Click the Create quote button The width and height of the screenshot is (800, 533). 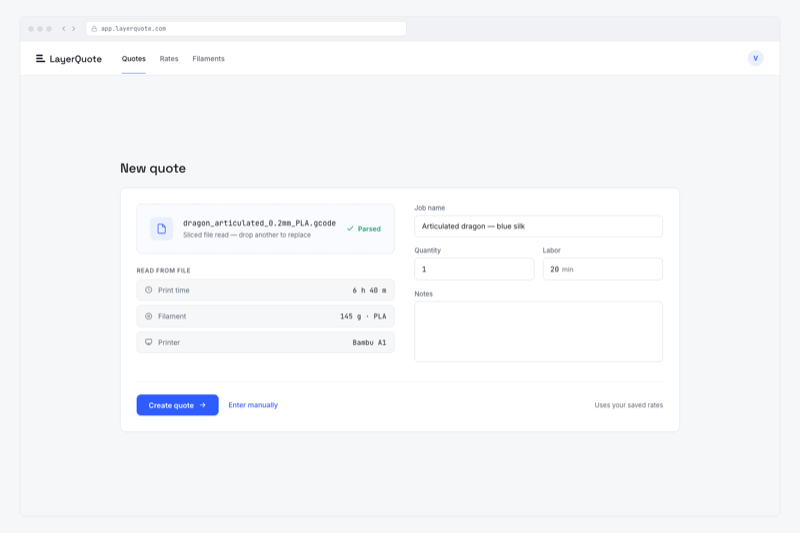pos(178,405)
